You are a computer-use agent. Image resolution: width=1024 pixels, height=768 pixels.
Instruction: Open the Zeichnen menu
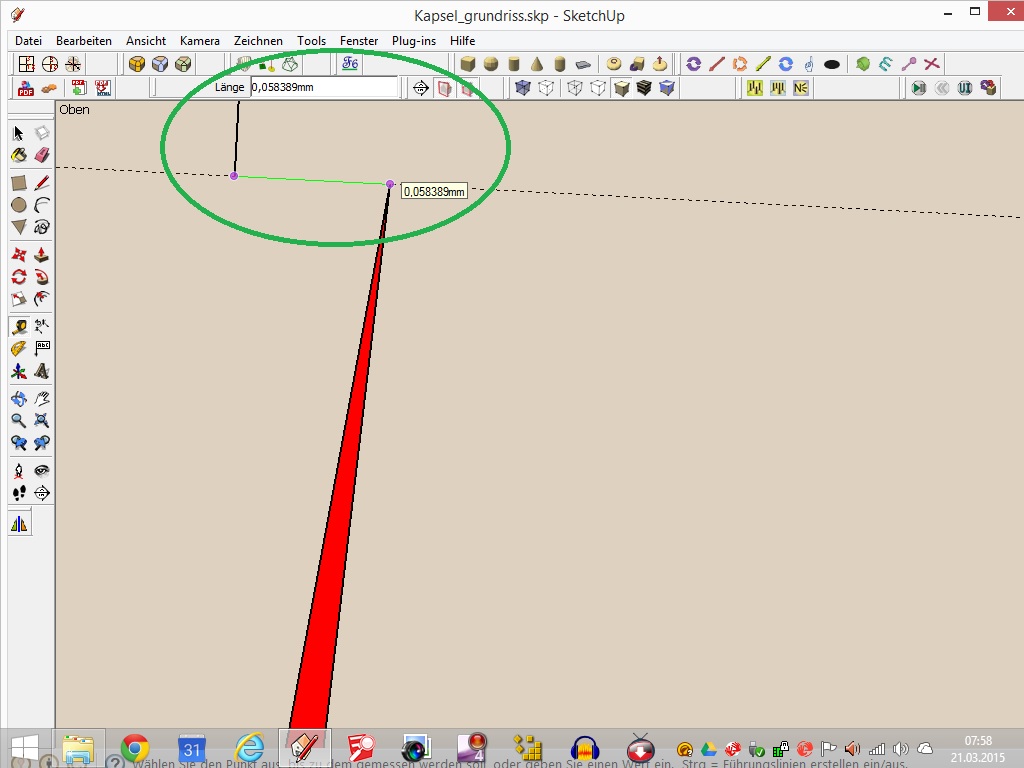[x=258, y=41]
